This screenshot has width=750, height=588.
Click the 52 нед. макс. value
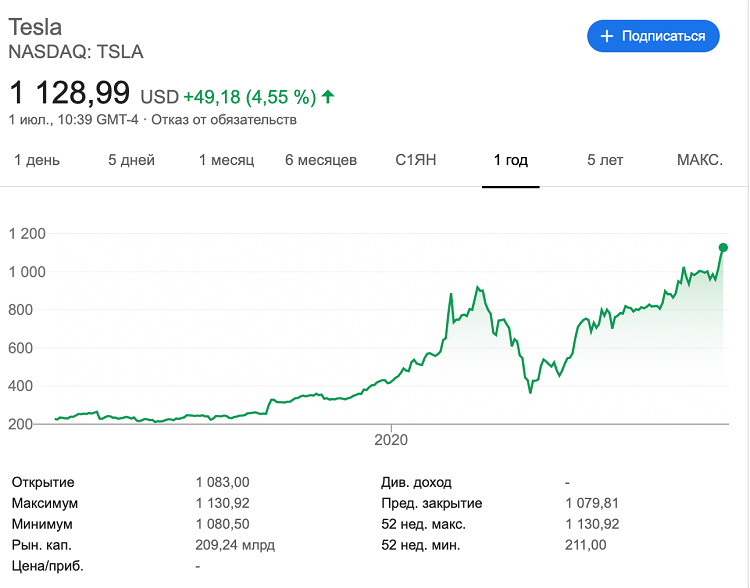593,524
